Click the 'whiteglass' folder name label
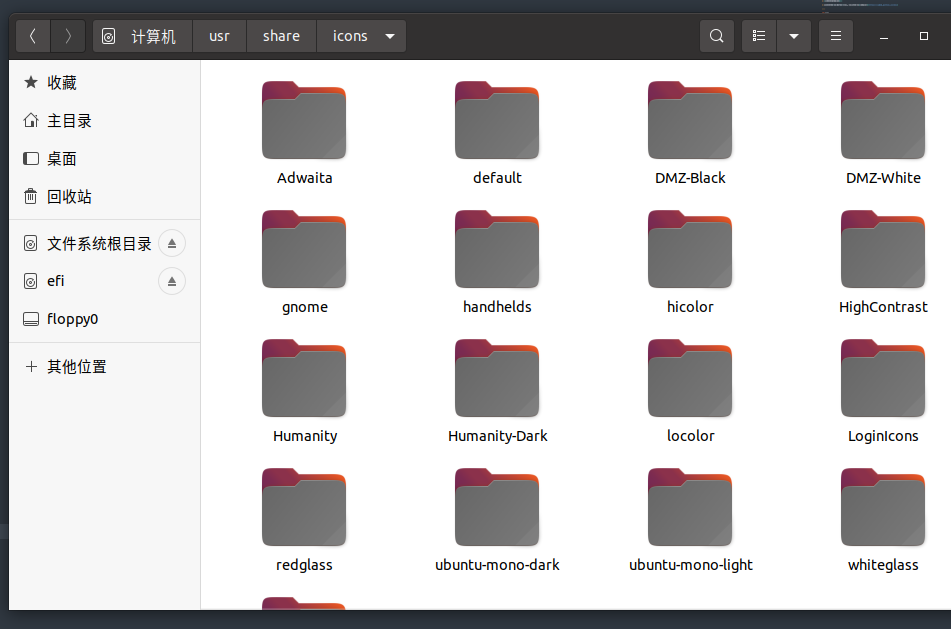The width and height of the screenshot is (951, 629). click(x=883, y=565)
